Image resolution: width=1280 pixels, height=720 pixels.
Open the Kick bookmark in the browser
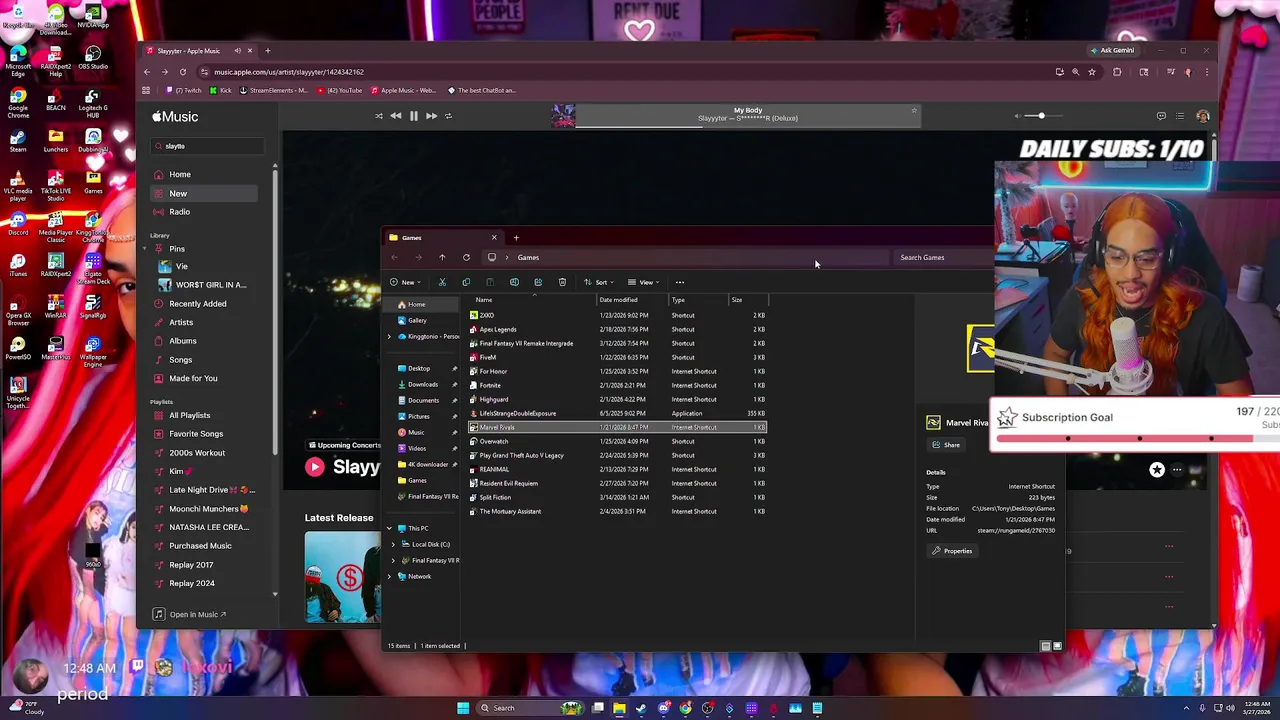[221, 90]
